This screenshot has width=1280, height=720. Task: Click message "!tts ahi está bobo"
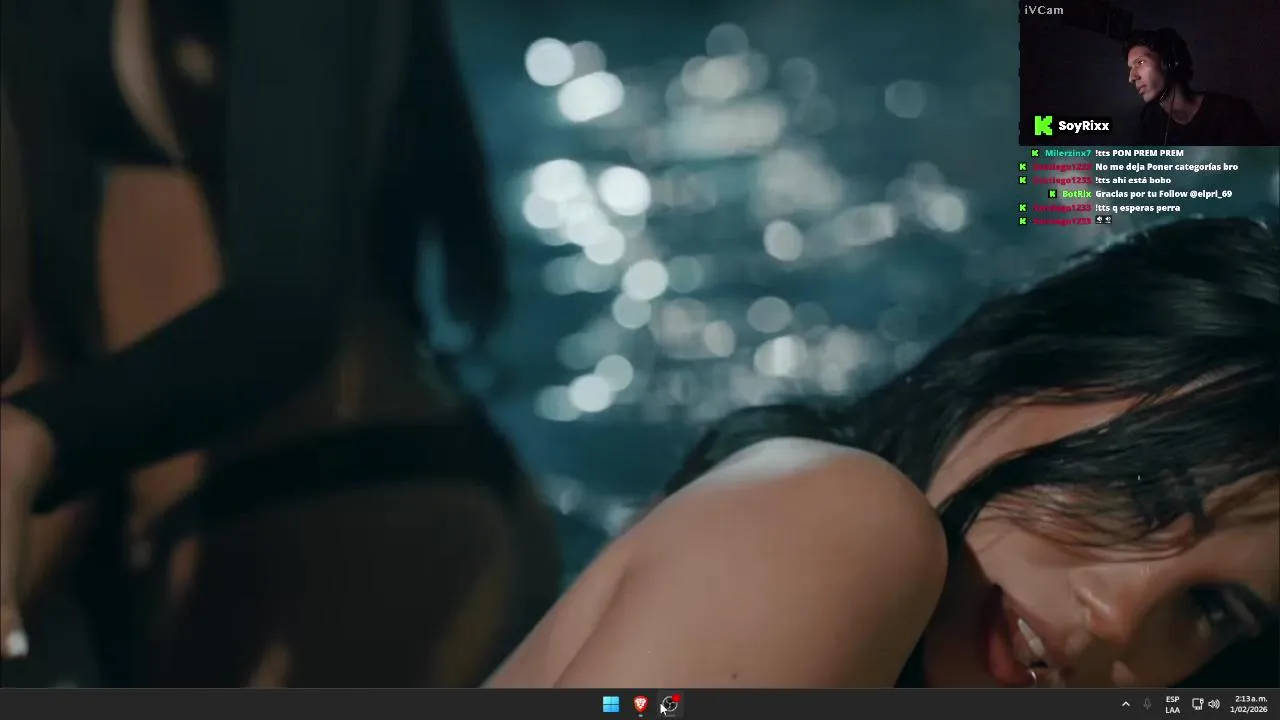1133,180
